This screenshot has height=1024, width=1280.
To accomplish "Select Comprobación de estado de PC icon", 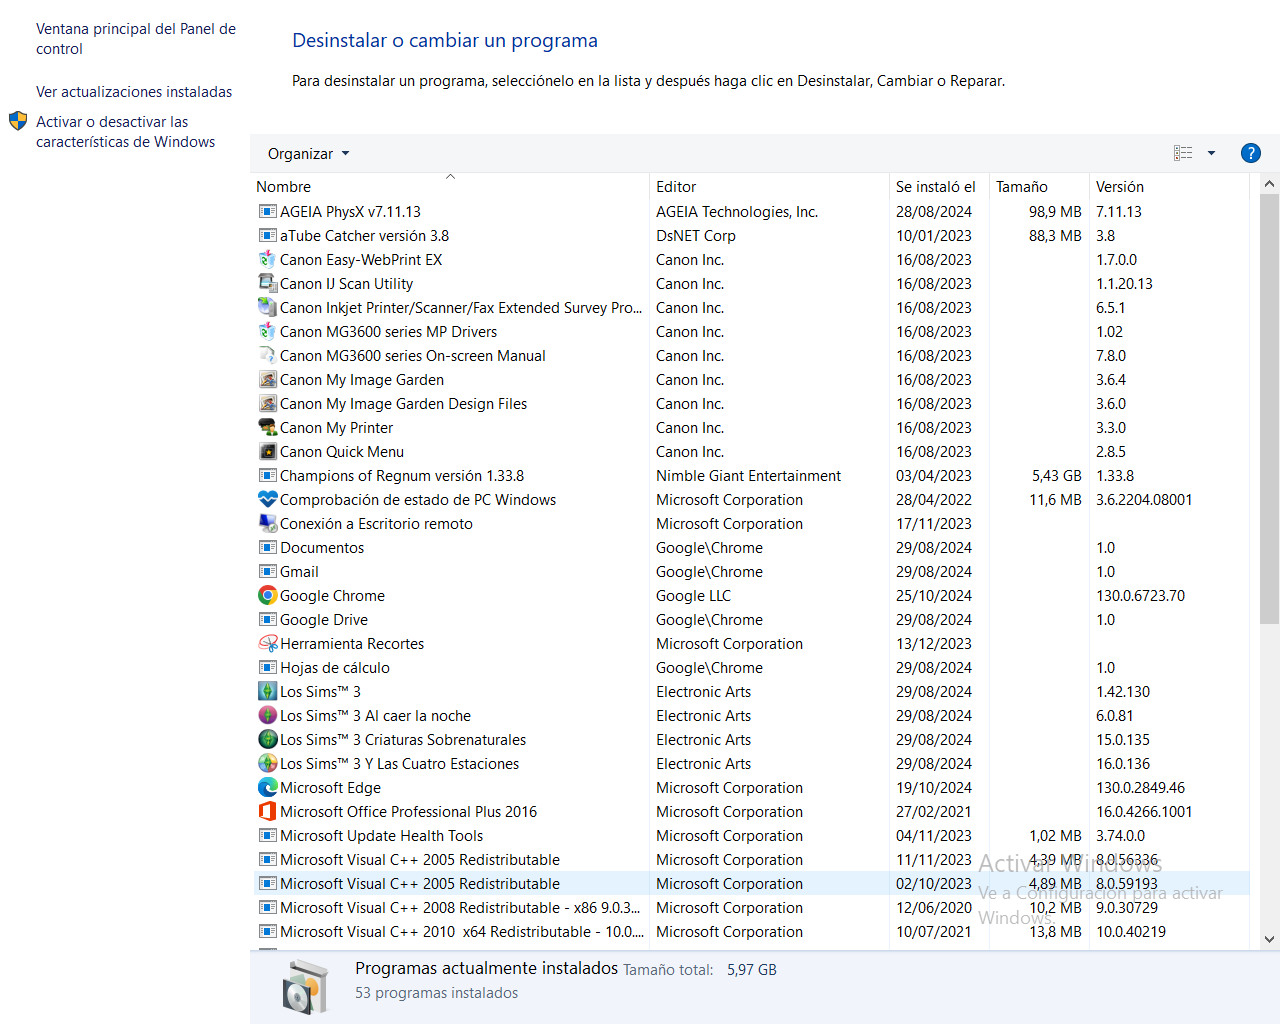I will 267,499.
